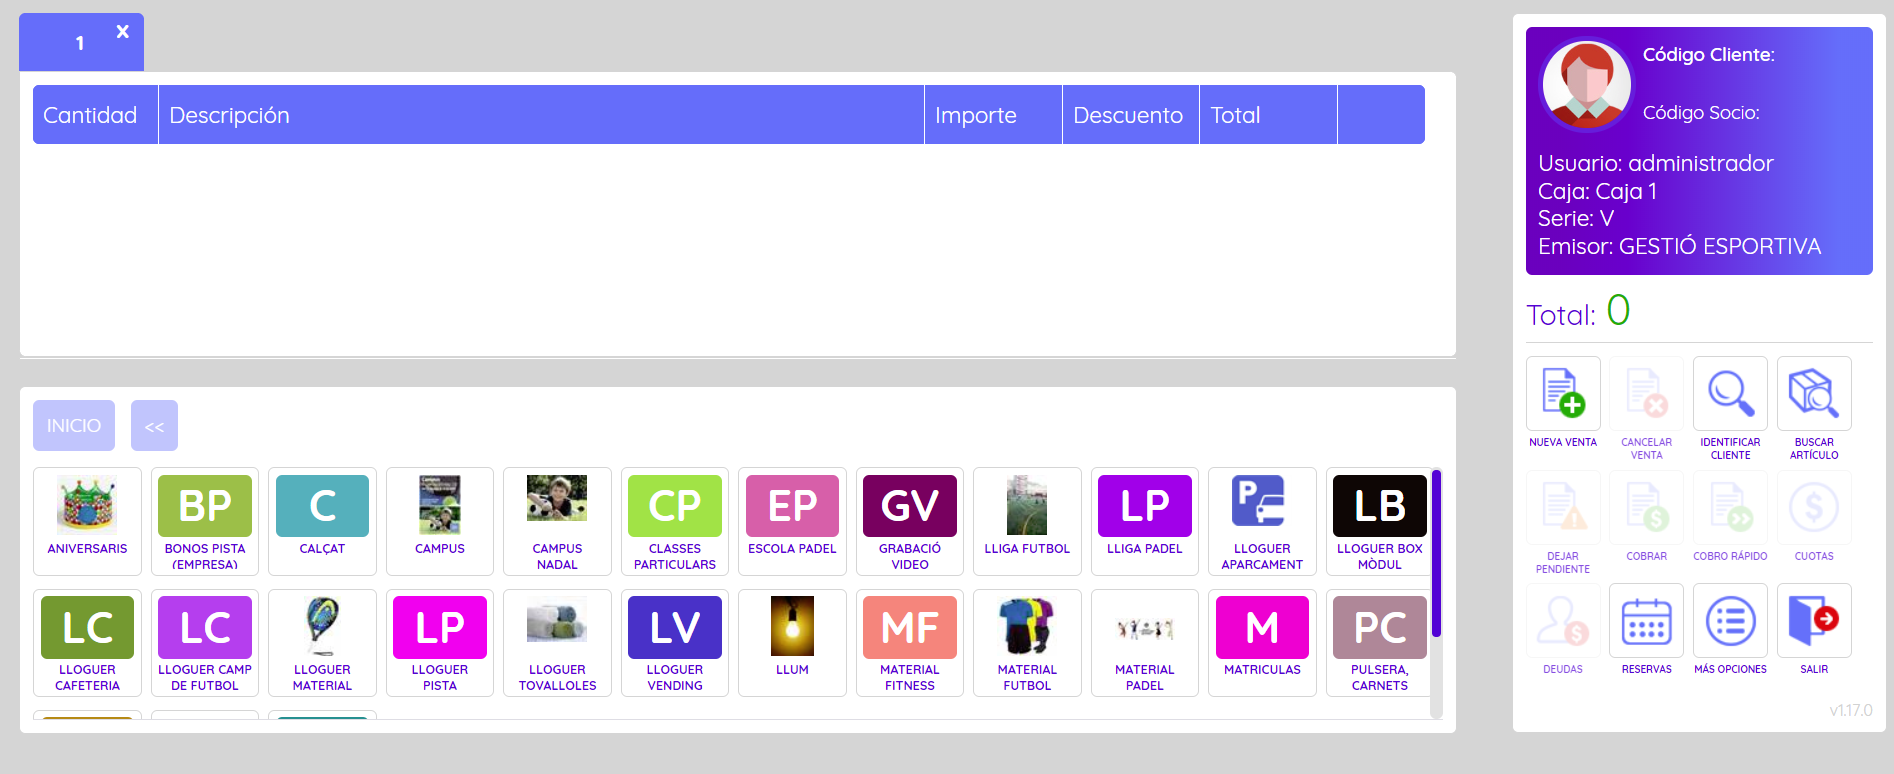Choose the Calçat category tile
The image size is (1894, 774).
click(x=322, y=521)
